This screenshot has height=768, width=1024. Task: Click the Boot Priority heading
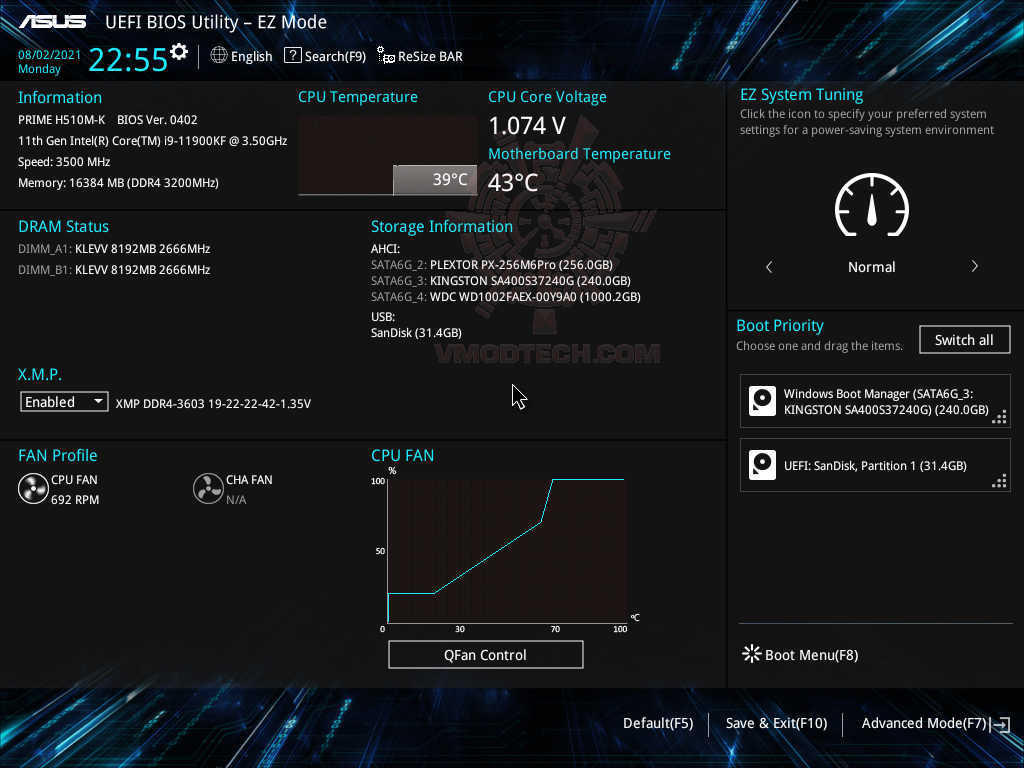click(x=780, y=325)
